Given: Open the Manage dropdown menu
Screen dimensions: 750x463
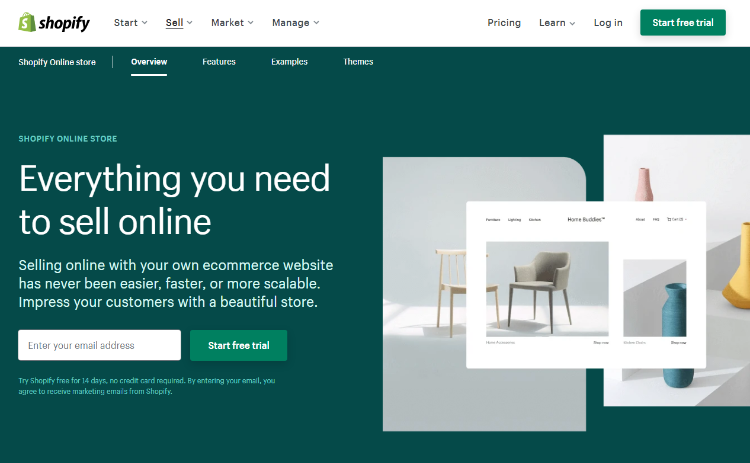Looking at the screenshot, I should coord(295,22).
